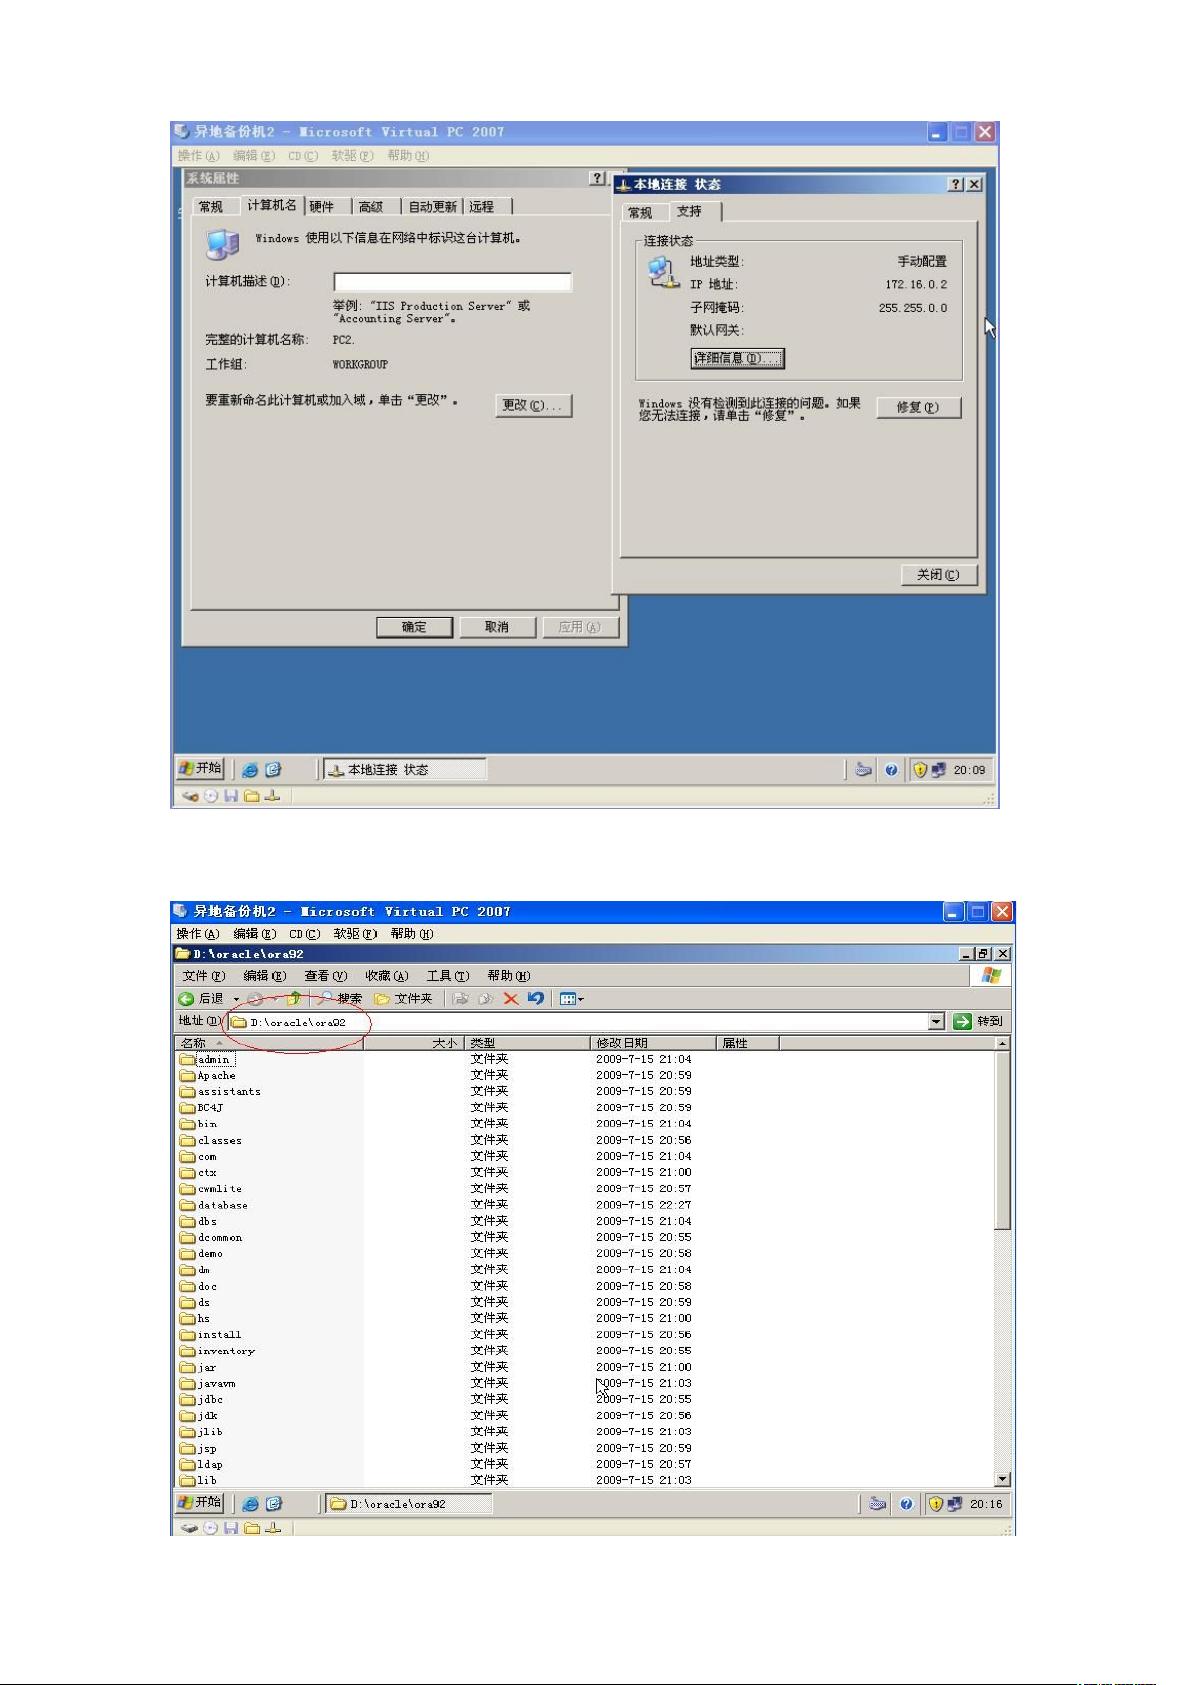Click the 更改(C)... button
1192x1685 pixels.
(534, 405)
